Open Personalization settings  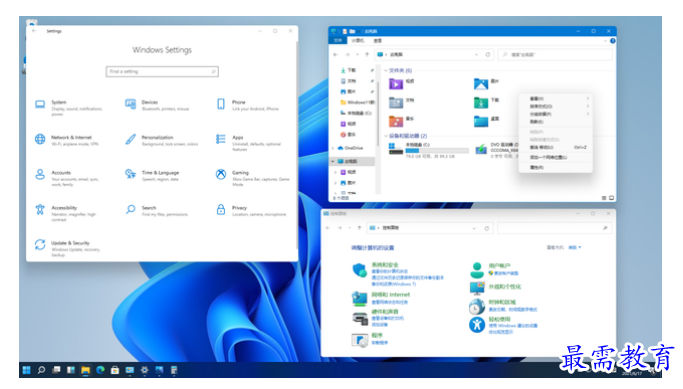click(161, 140)
